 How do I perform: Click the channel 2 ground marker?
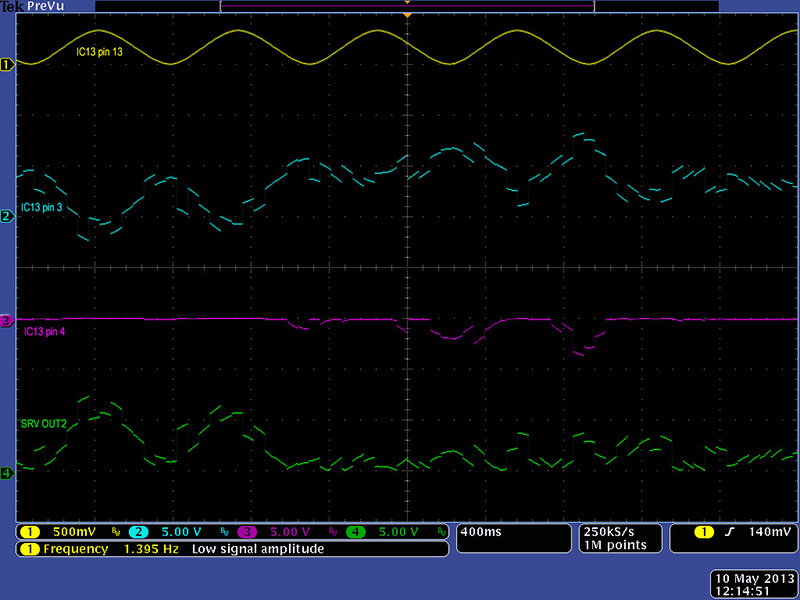(8, 216)
